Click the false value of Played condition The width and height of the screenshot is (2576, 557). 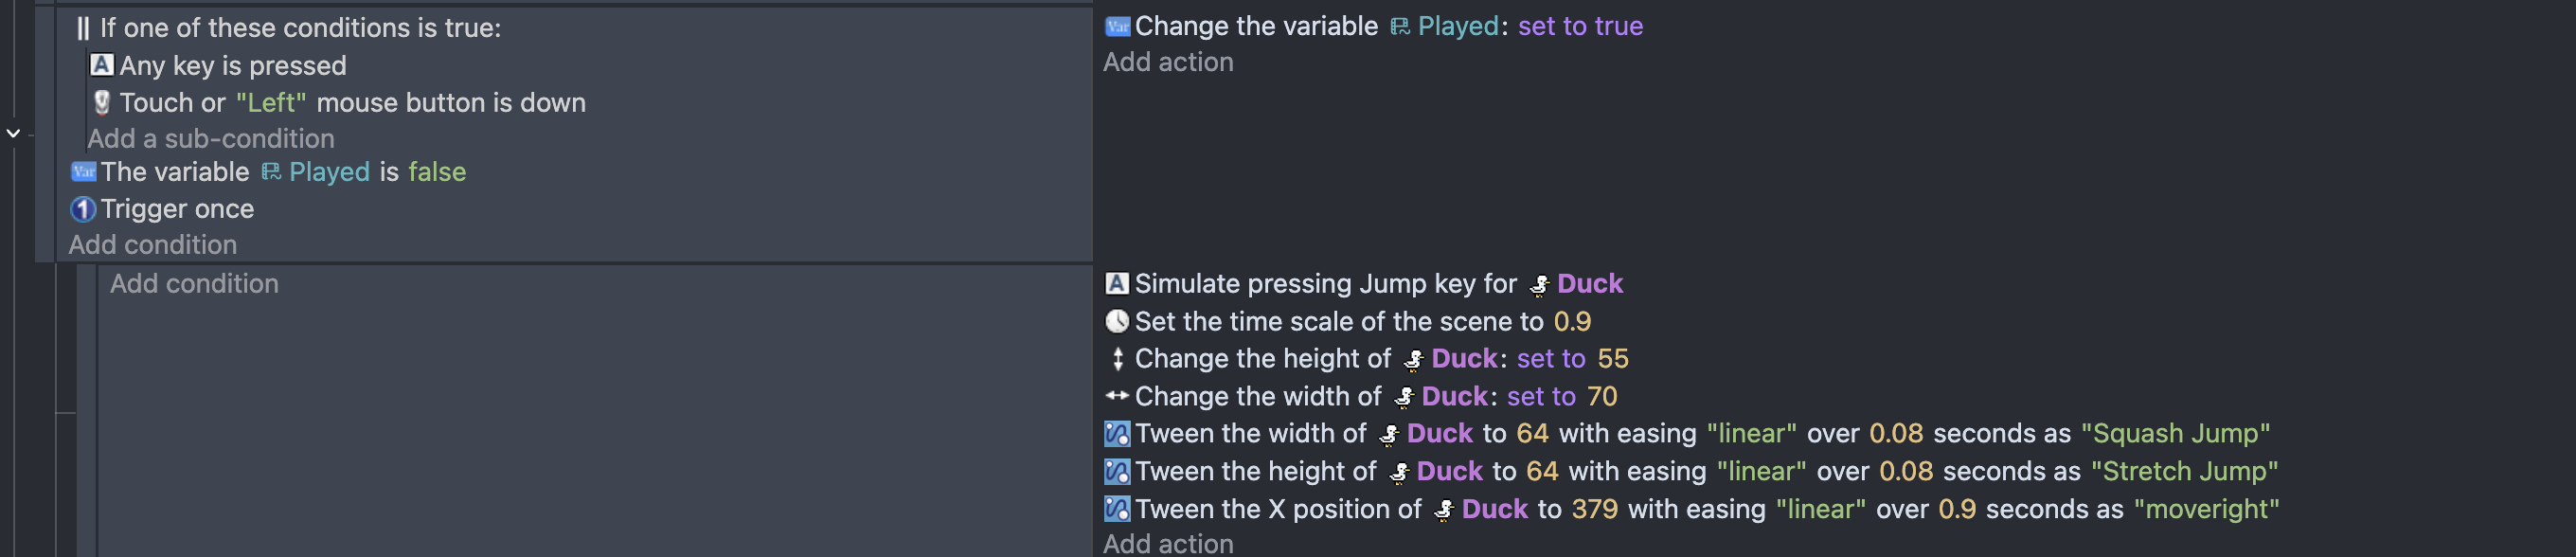point(437,172)
